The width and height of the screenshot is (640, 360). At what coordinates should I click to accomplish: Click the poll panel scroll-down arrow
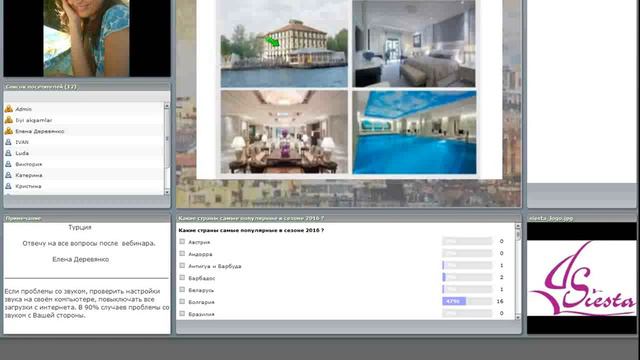coord(518,317)
